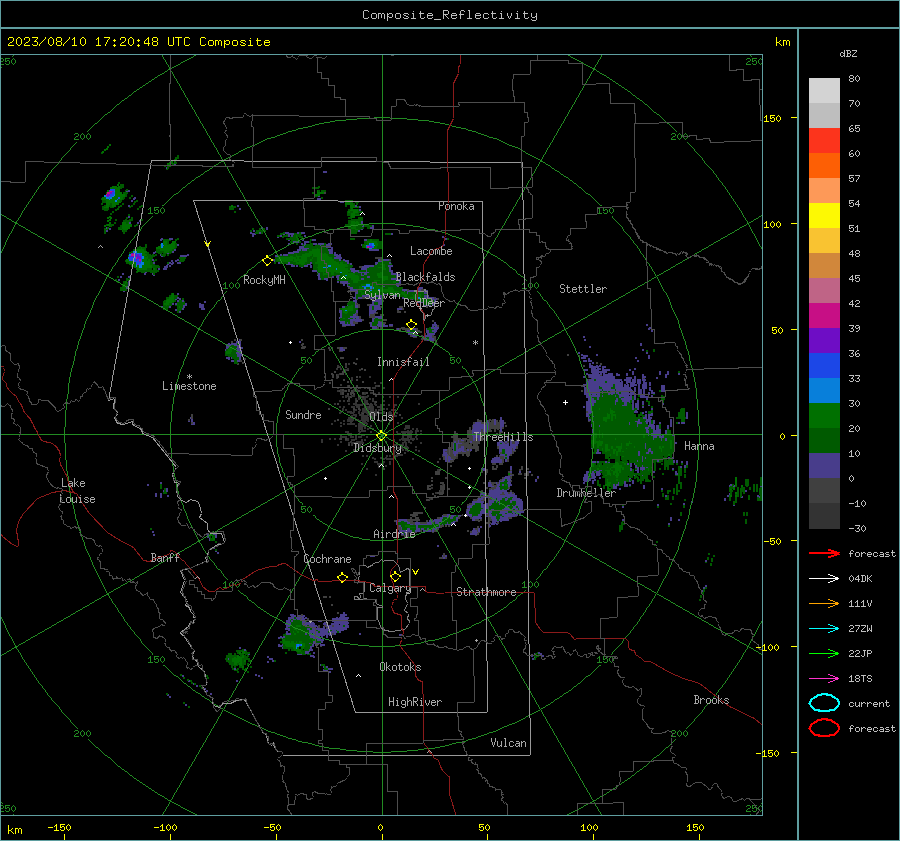Click the Calgary city label
The height and width of the screenshot is (841, 900).
pos(390,588)
